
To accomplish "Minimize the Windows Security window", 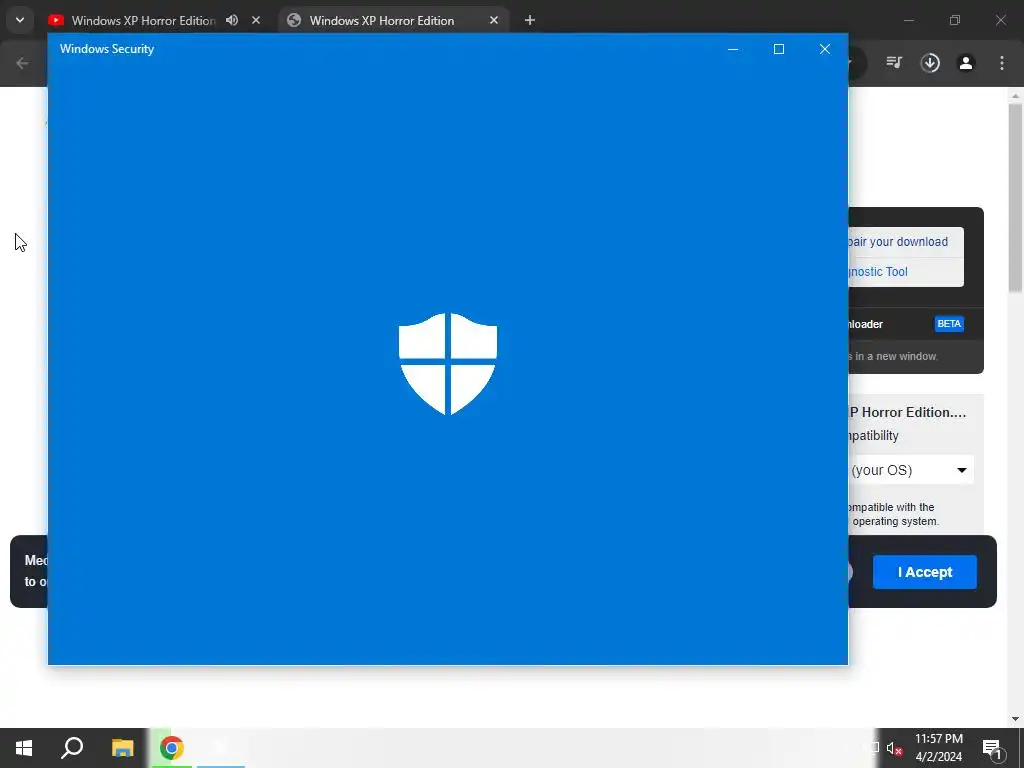I will [733, 49].
